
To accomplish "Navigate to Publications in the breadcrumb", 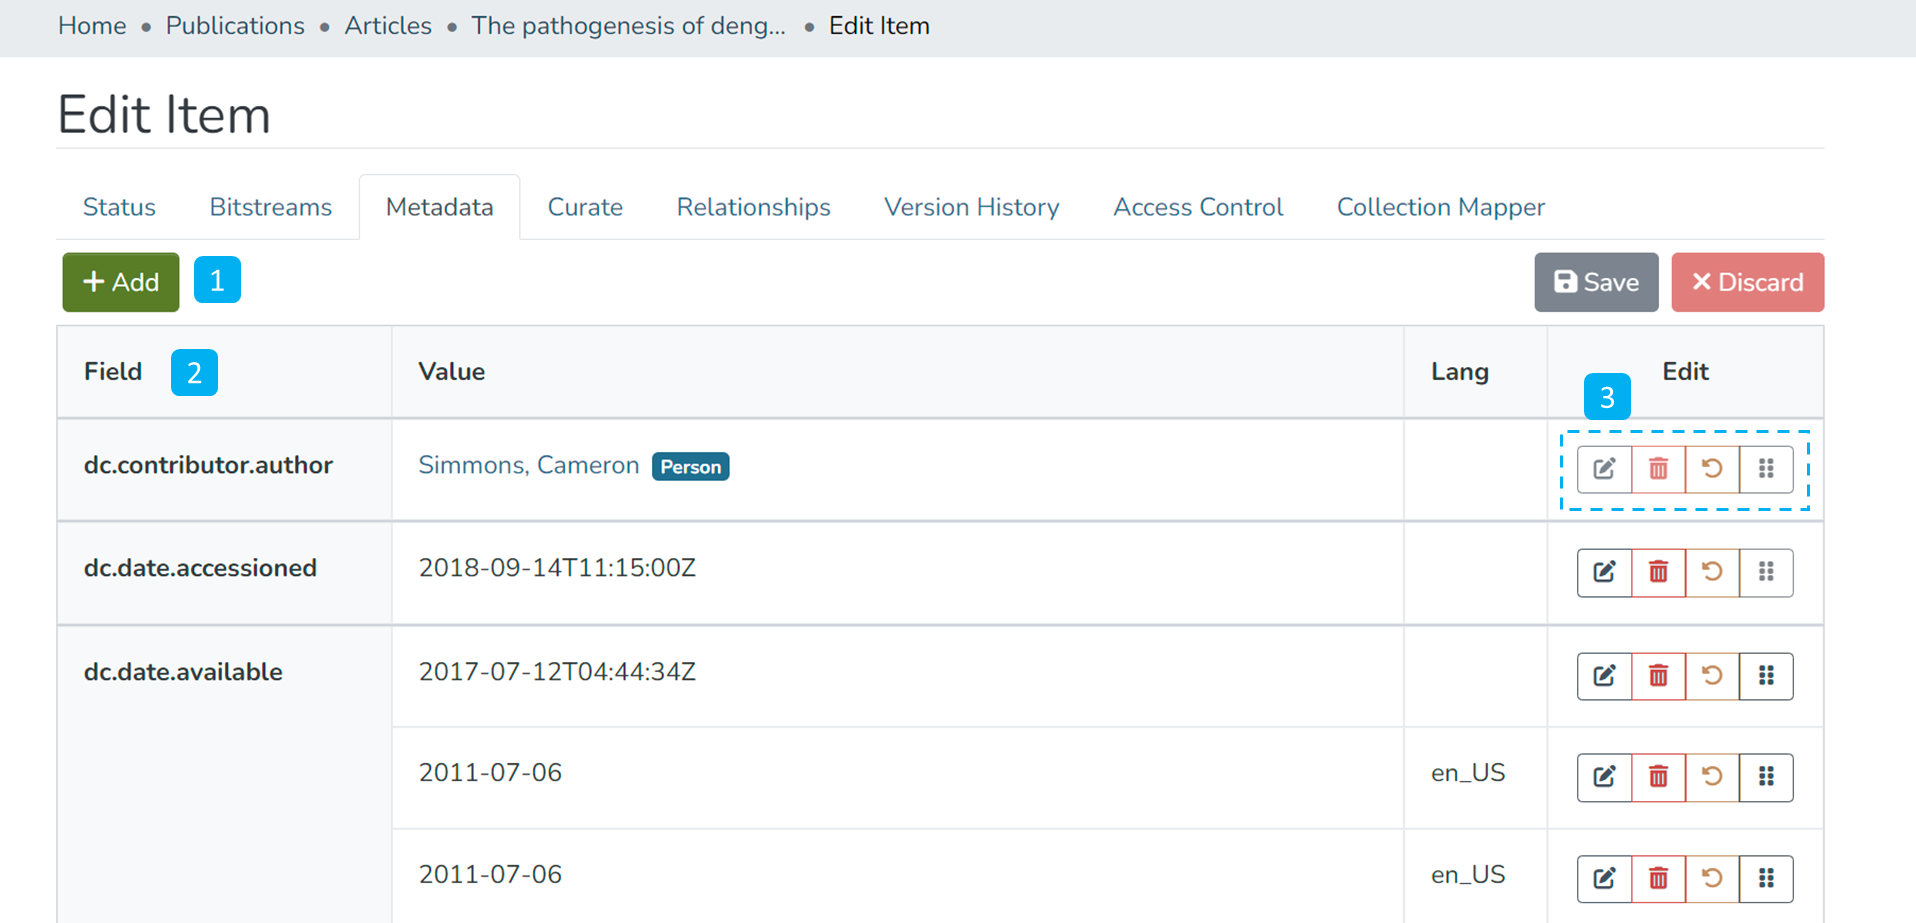I will 235,26.
